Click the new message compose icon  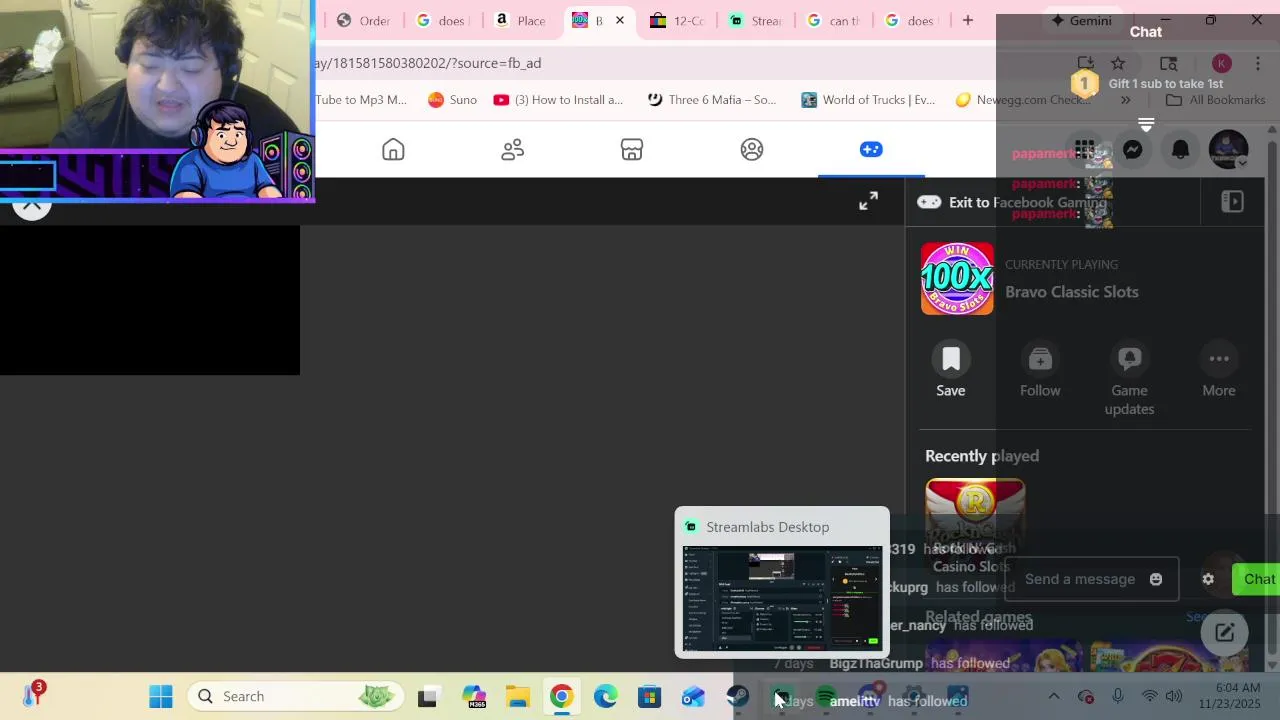pyautogui.click(x=1225, y=632)
